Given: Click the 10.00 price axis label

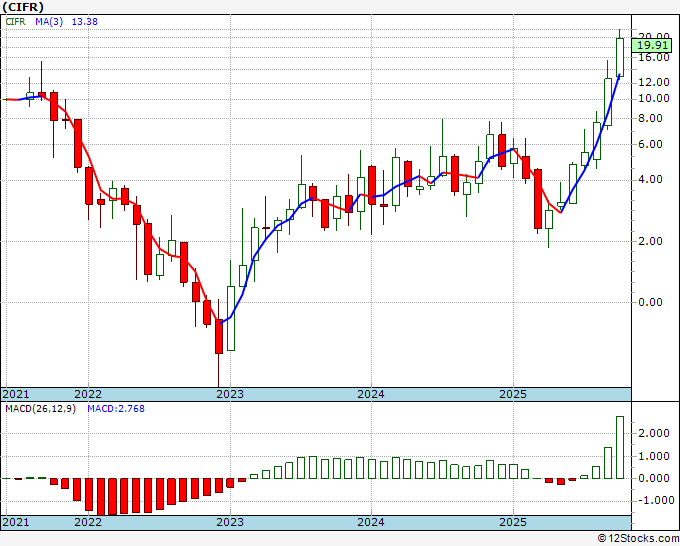Looking at the screenshot, I should click(x=651, y=98).
